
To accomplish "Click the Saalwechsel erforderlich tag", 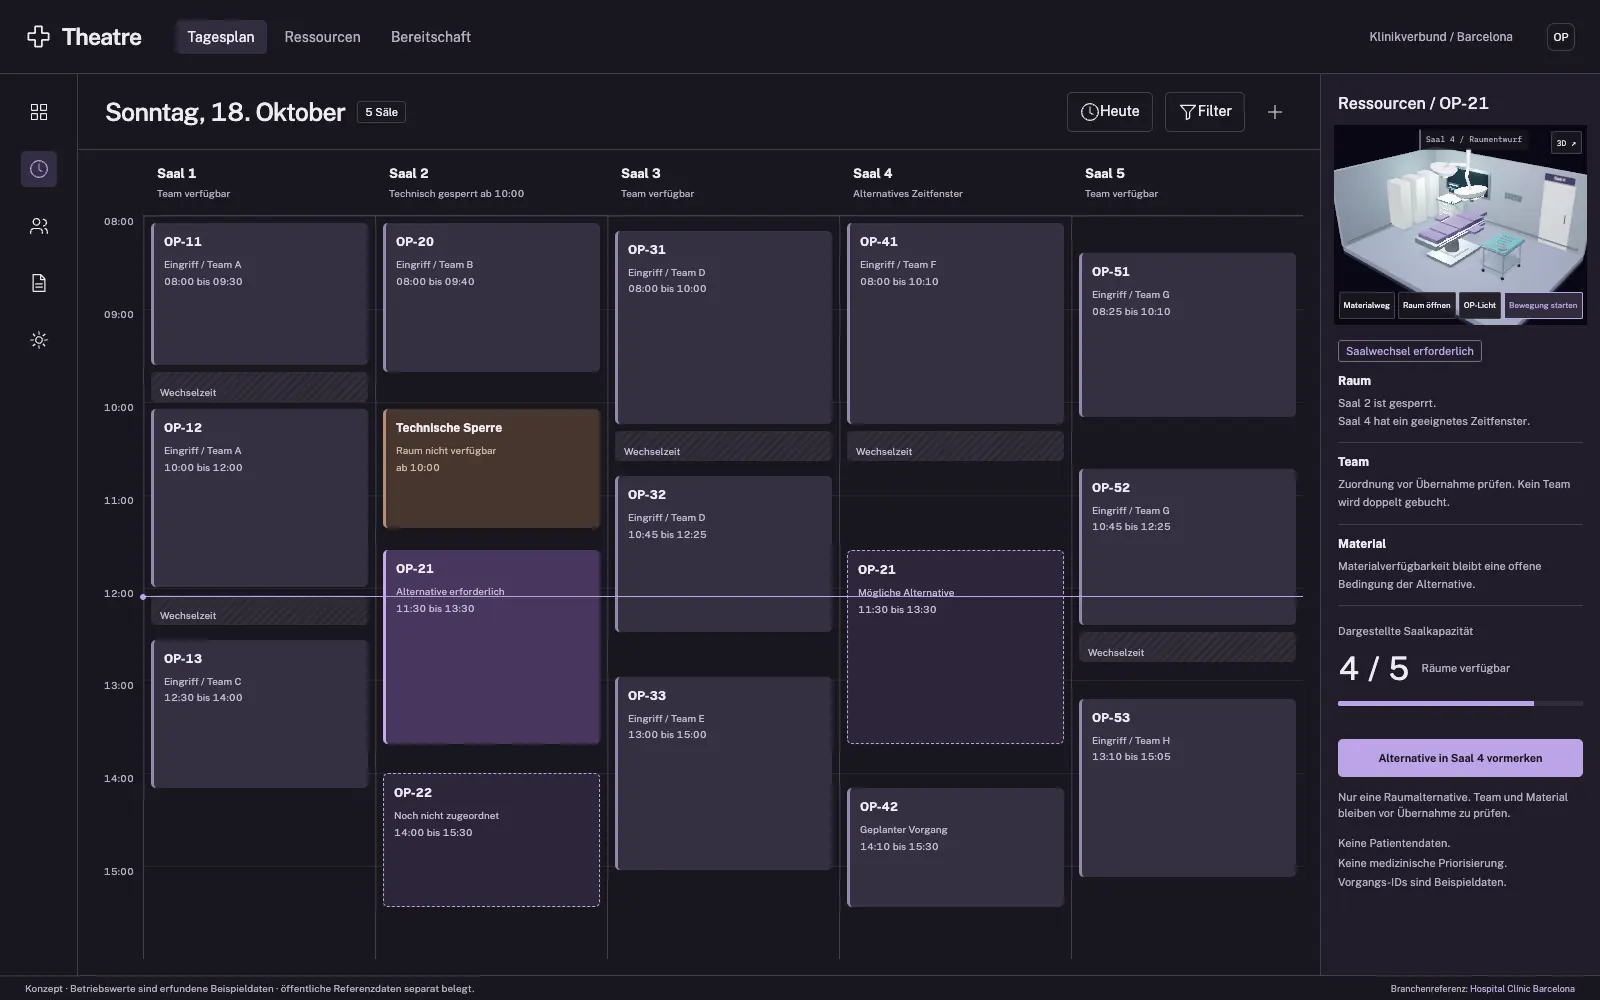I will click(x=1410, y=351).
